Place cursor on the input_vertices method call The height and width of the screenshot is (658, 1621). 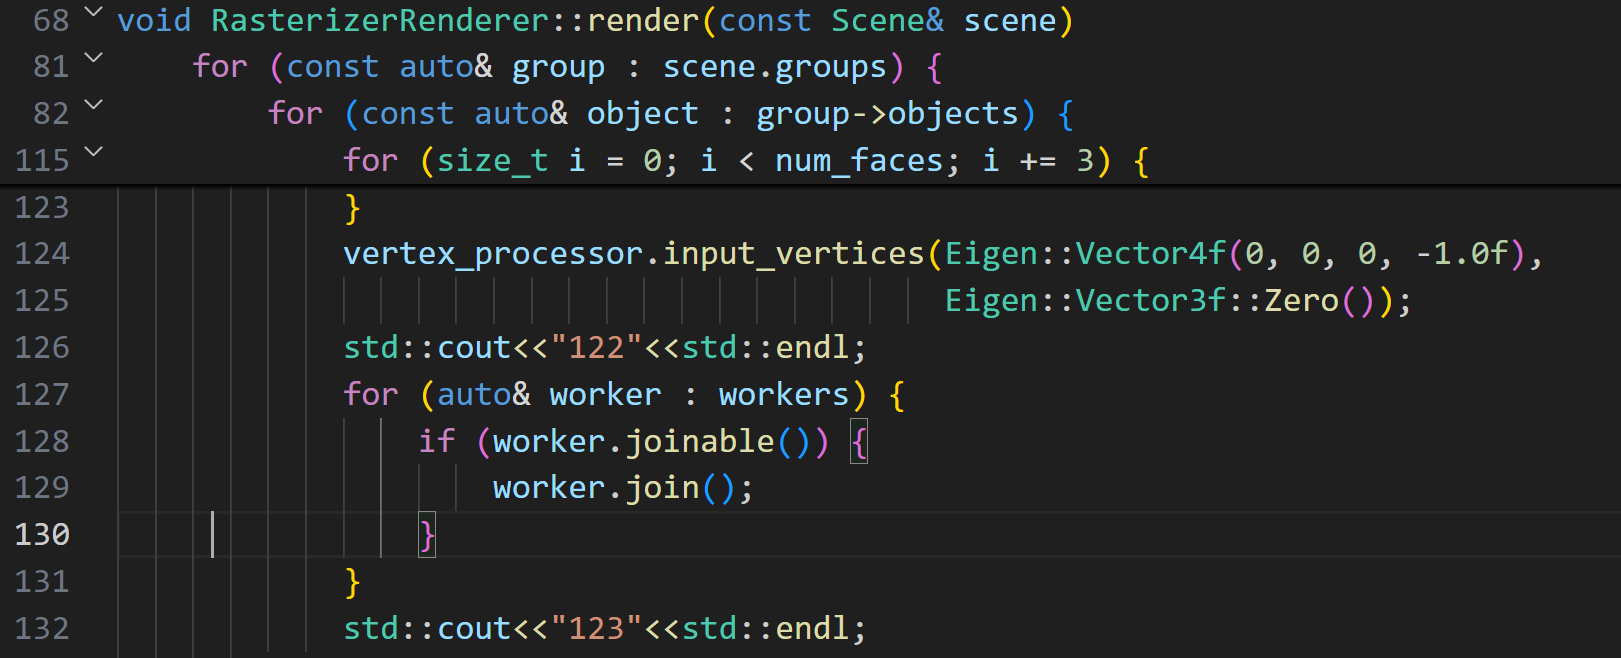coord(793,253)
